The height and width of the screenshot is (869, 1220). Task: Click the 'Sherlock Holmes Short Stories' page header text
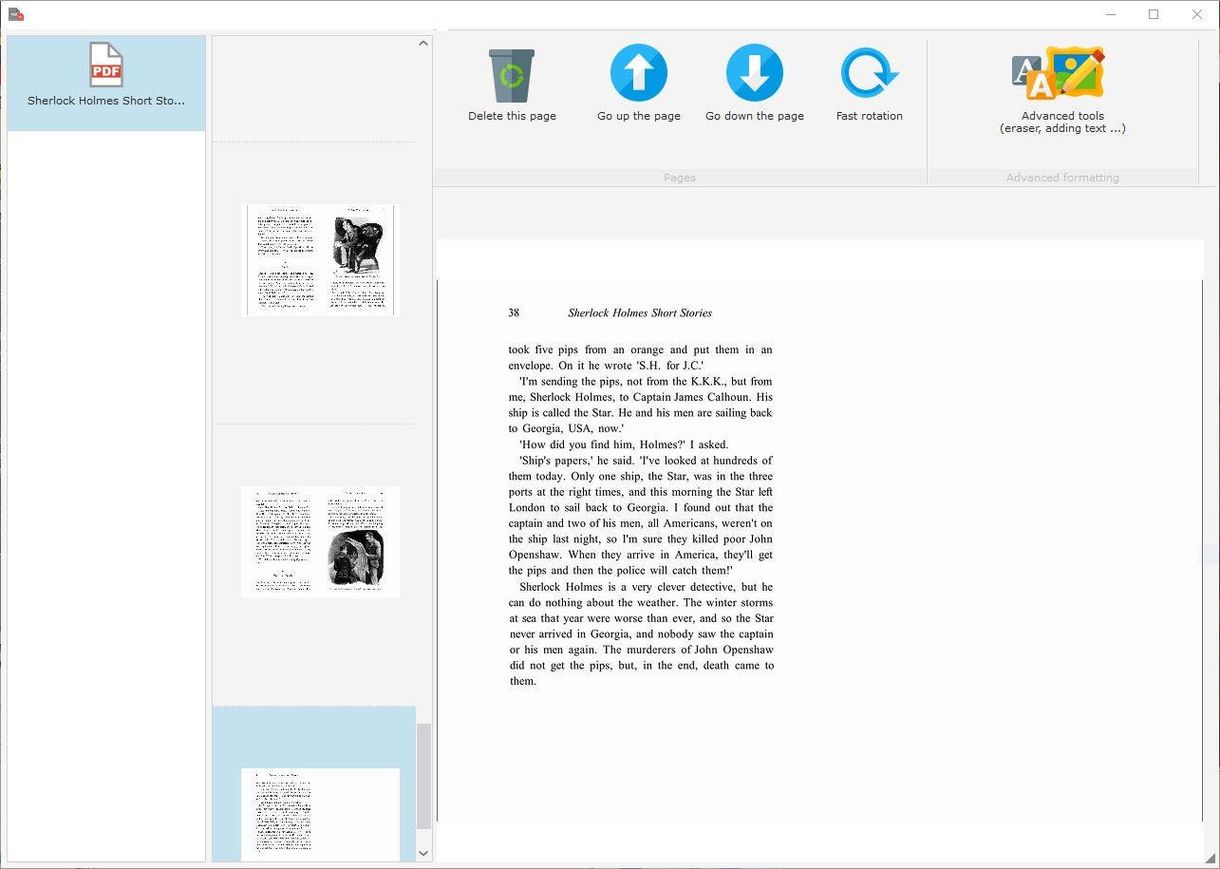640,313
